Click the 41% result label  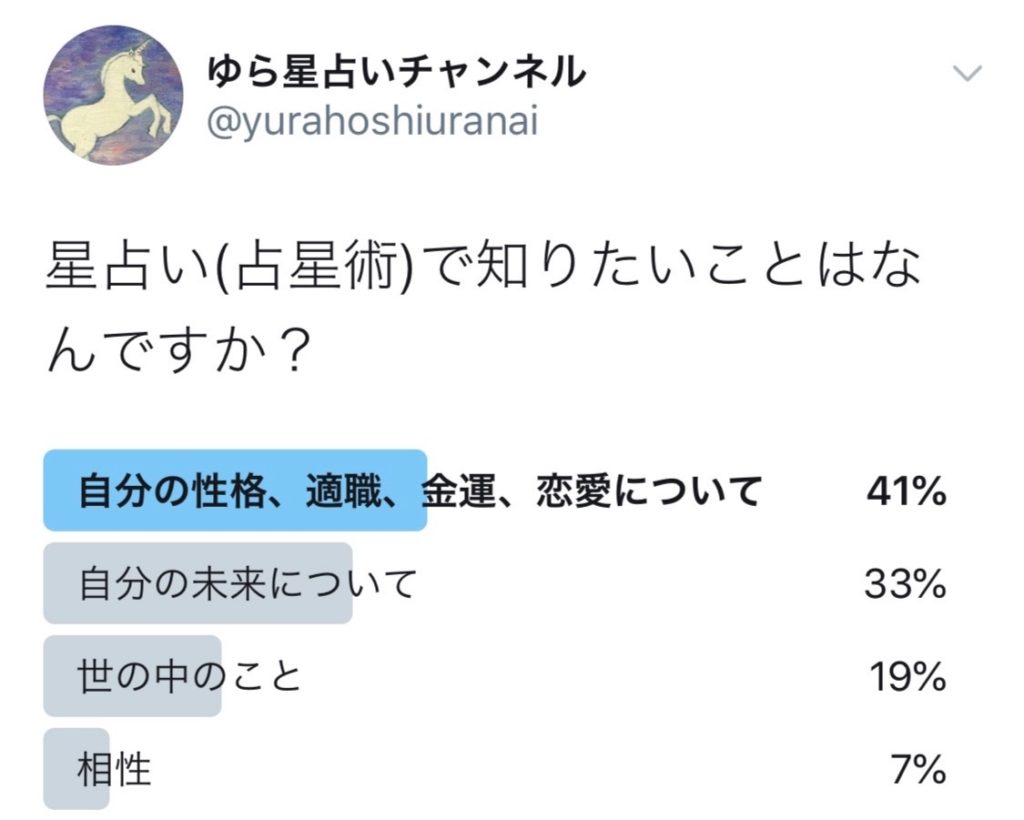906,491
